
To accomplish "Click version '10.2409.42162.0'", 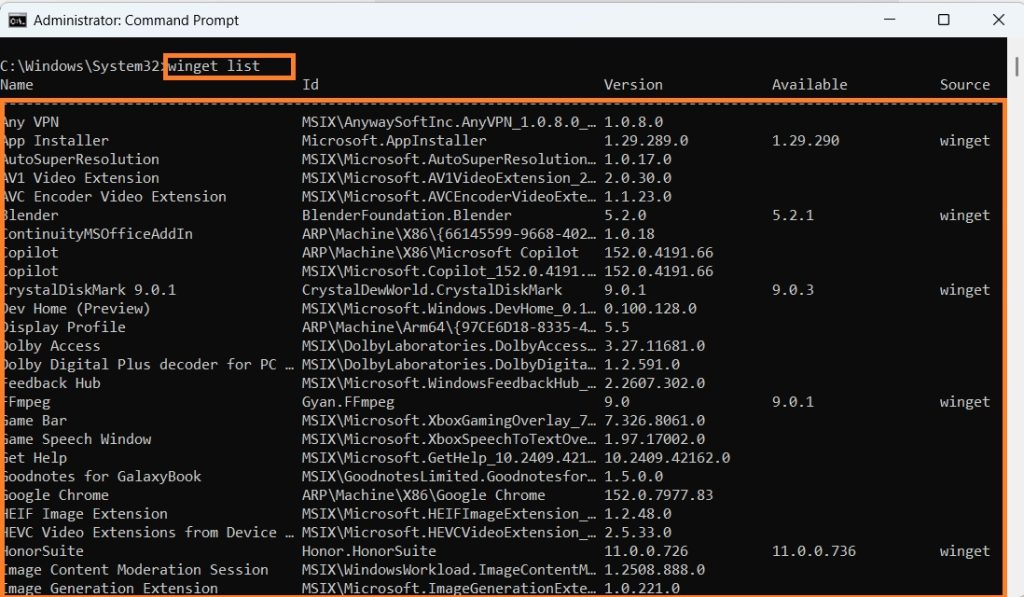I will click(x=667, y=458).
